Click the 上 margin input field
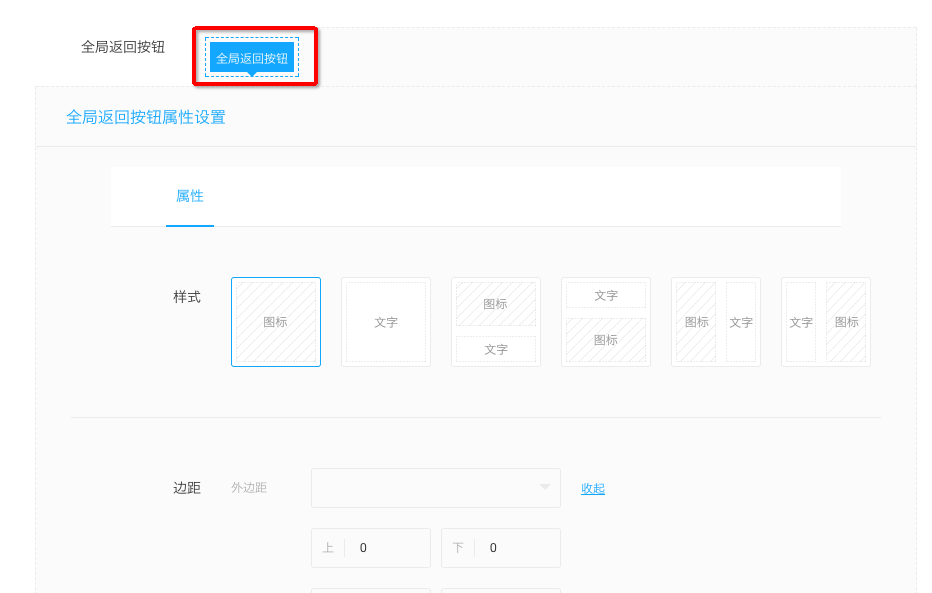Image resolution: width=932 pixels, height=593 pixels. (x=371, y=548)
